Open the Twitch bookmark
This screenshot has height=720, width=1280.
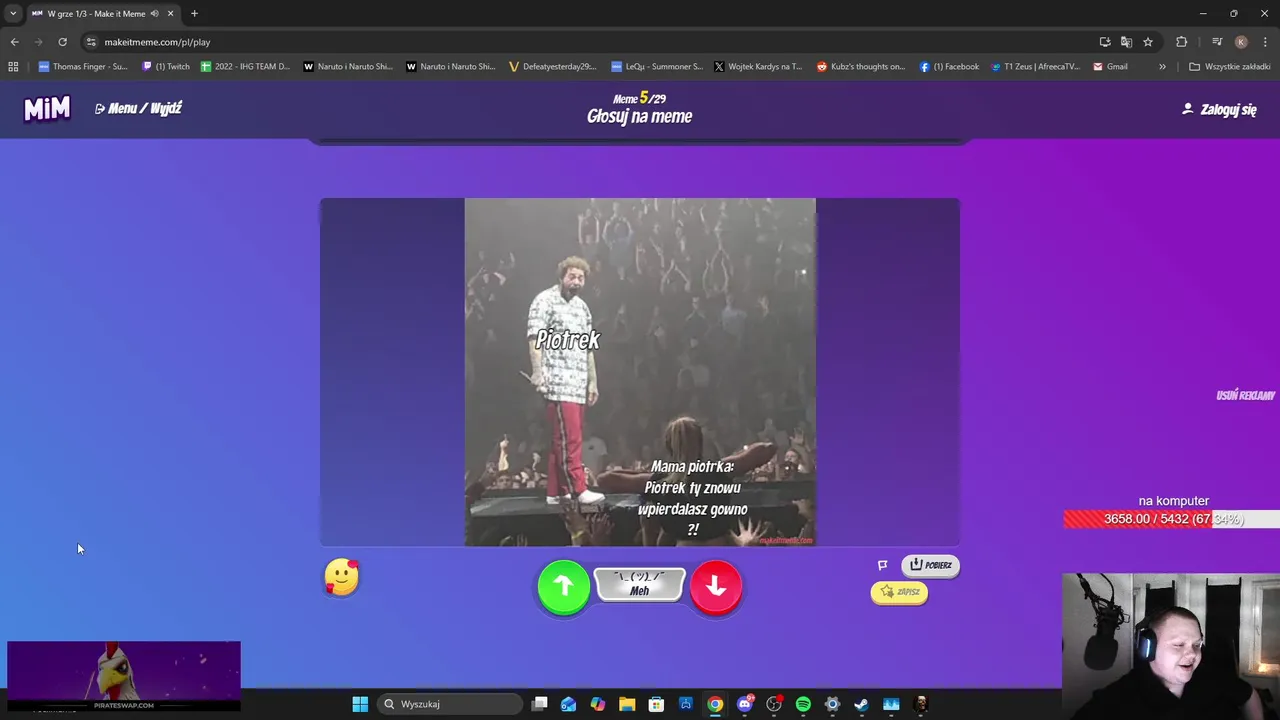pyautogui.click(x=166, y=67)
